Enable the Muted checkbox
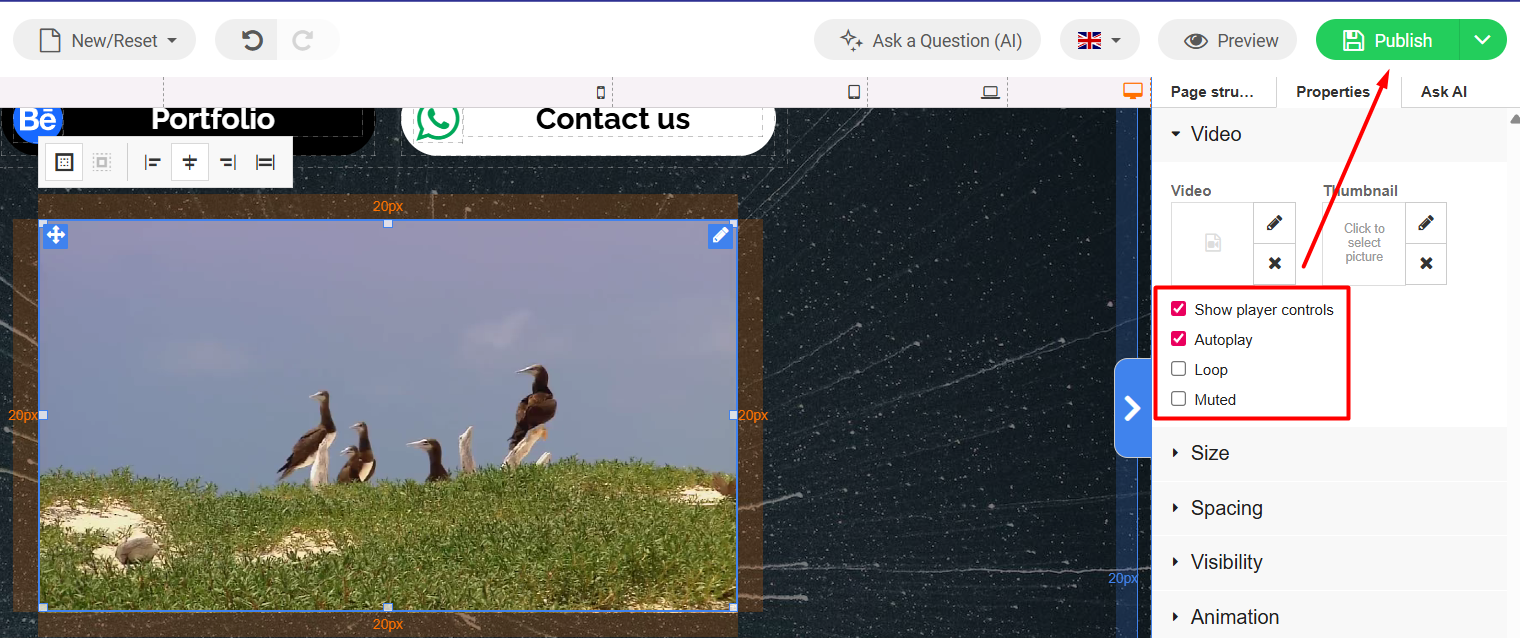Screen dimensions: 1520x638 tap(1179, 399)
